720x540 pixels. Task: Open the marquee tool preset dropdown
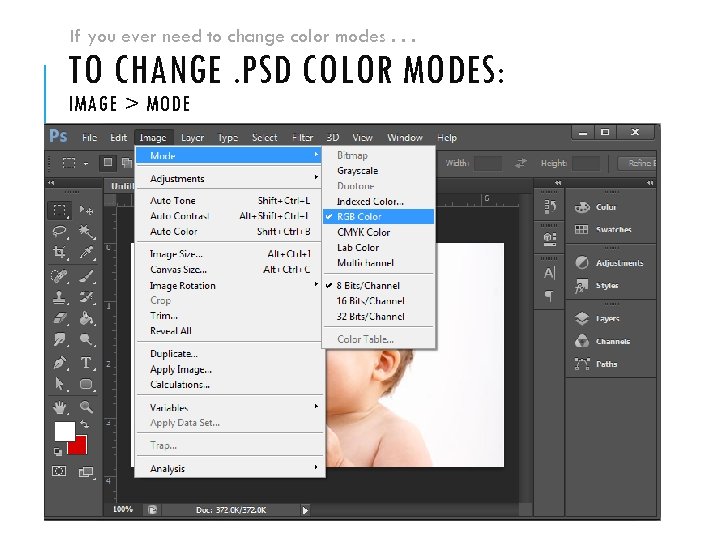[x=86, y=163]
